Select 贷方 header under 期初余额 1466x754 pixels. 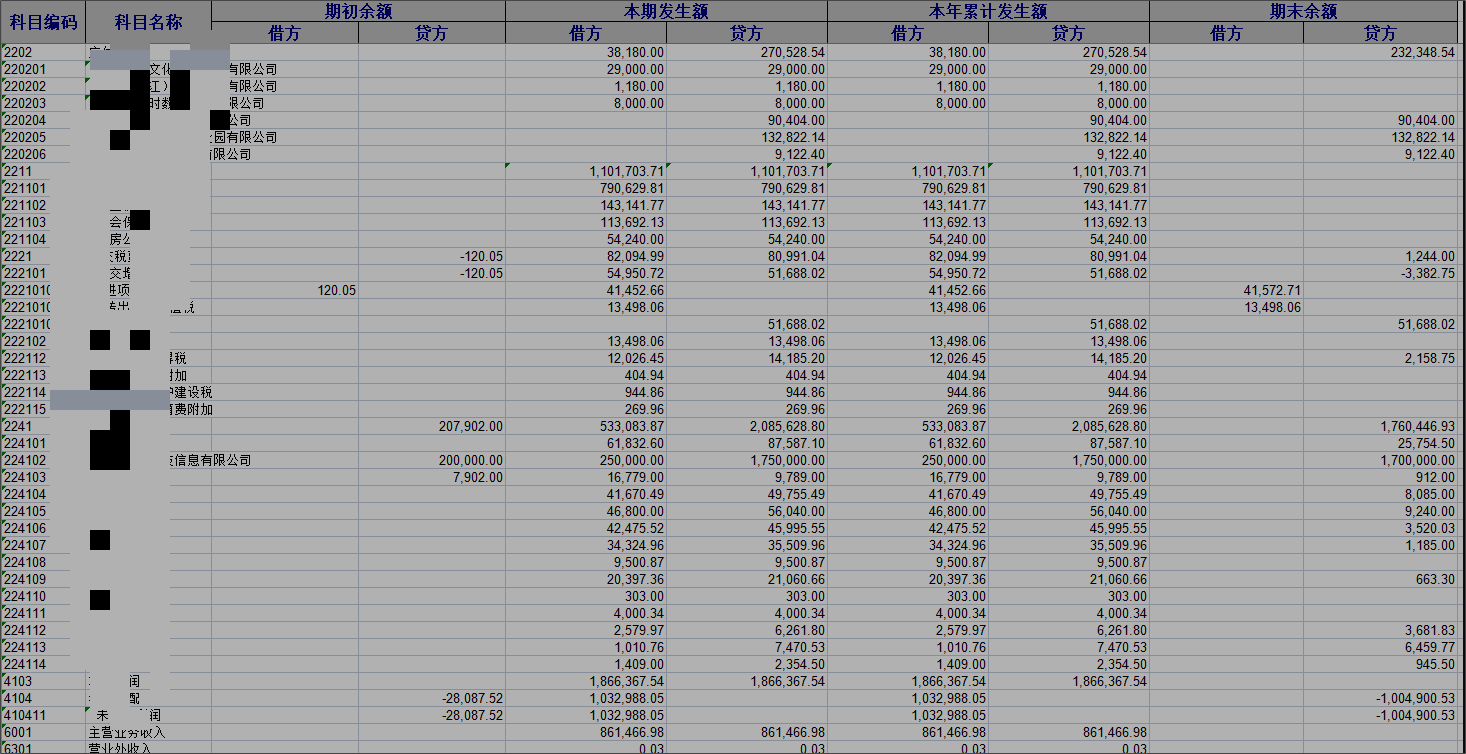coord(432,33)
